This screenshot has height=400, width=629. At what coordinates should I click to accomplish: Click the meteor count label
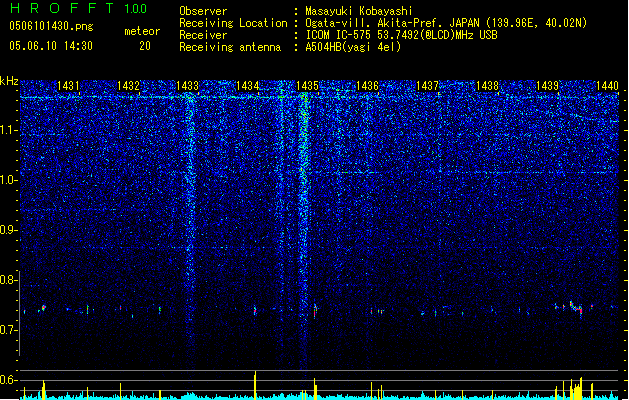tap(142, 31)
